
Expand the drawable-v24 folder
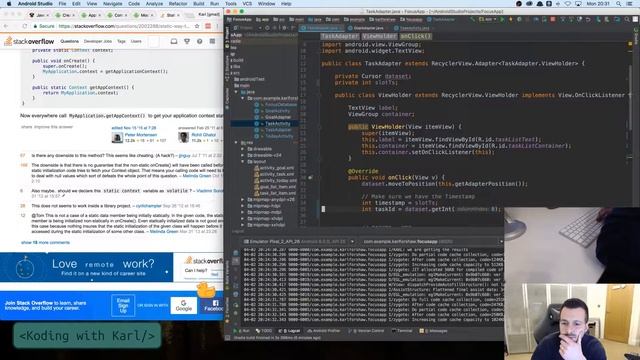click(x=243, y=155)
